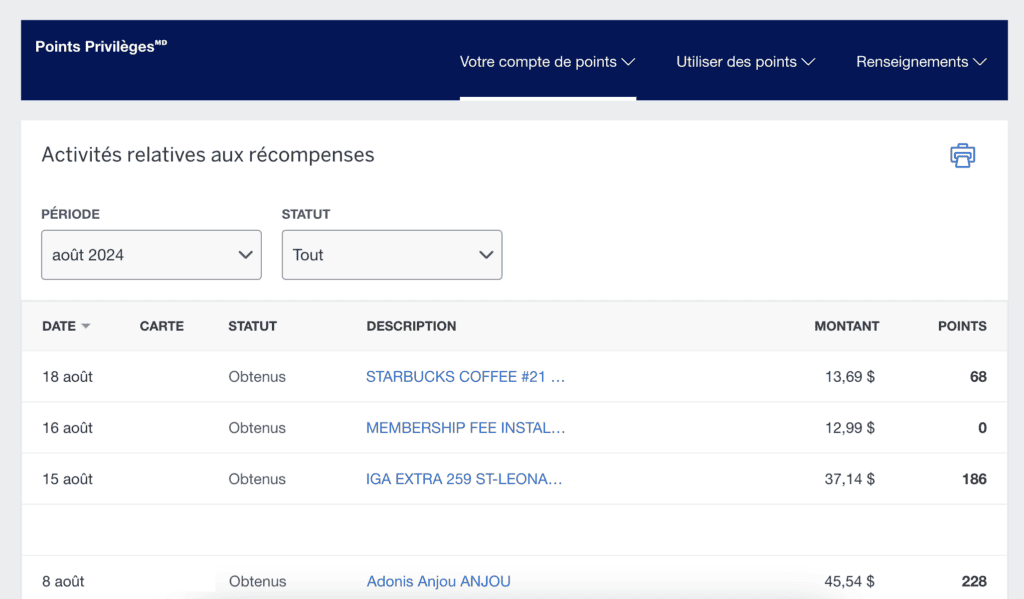Click the print icon for rewards activity
Screen dimensions: 1024x599
(961, 155)
